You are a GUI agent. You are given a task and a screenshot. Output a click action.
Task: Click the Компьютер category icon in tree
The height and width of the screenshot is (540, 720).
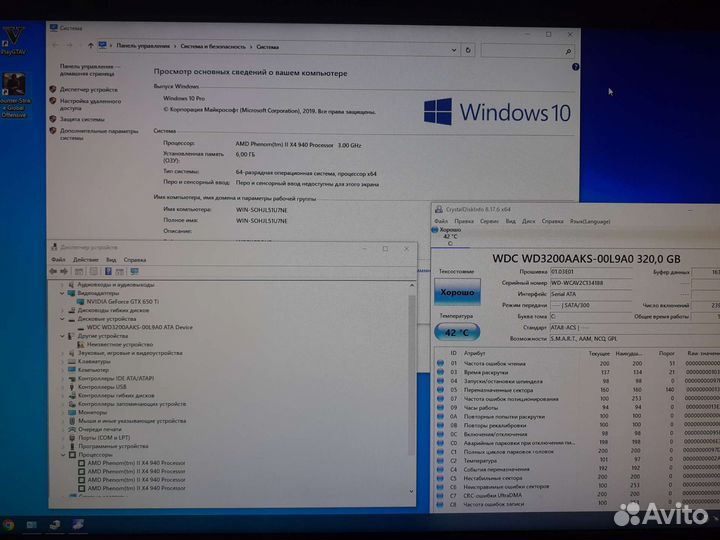point(72,370)
